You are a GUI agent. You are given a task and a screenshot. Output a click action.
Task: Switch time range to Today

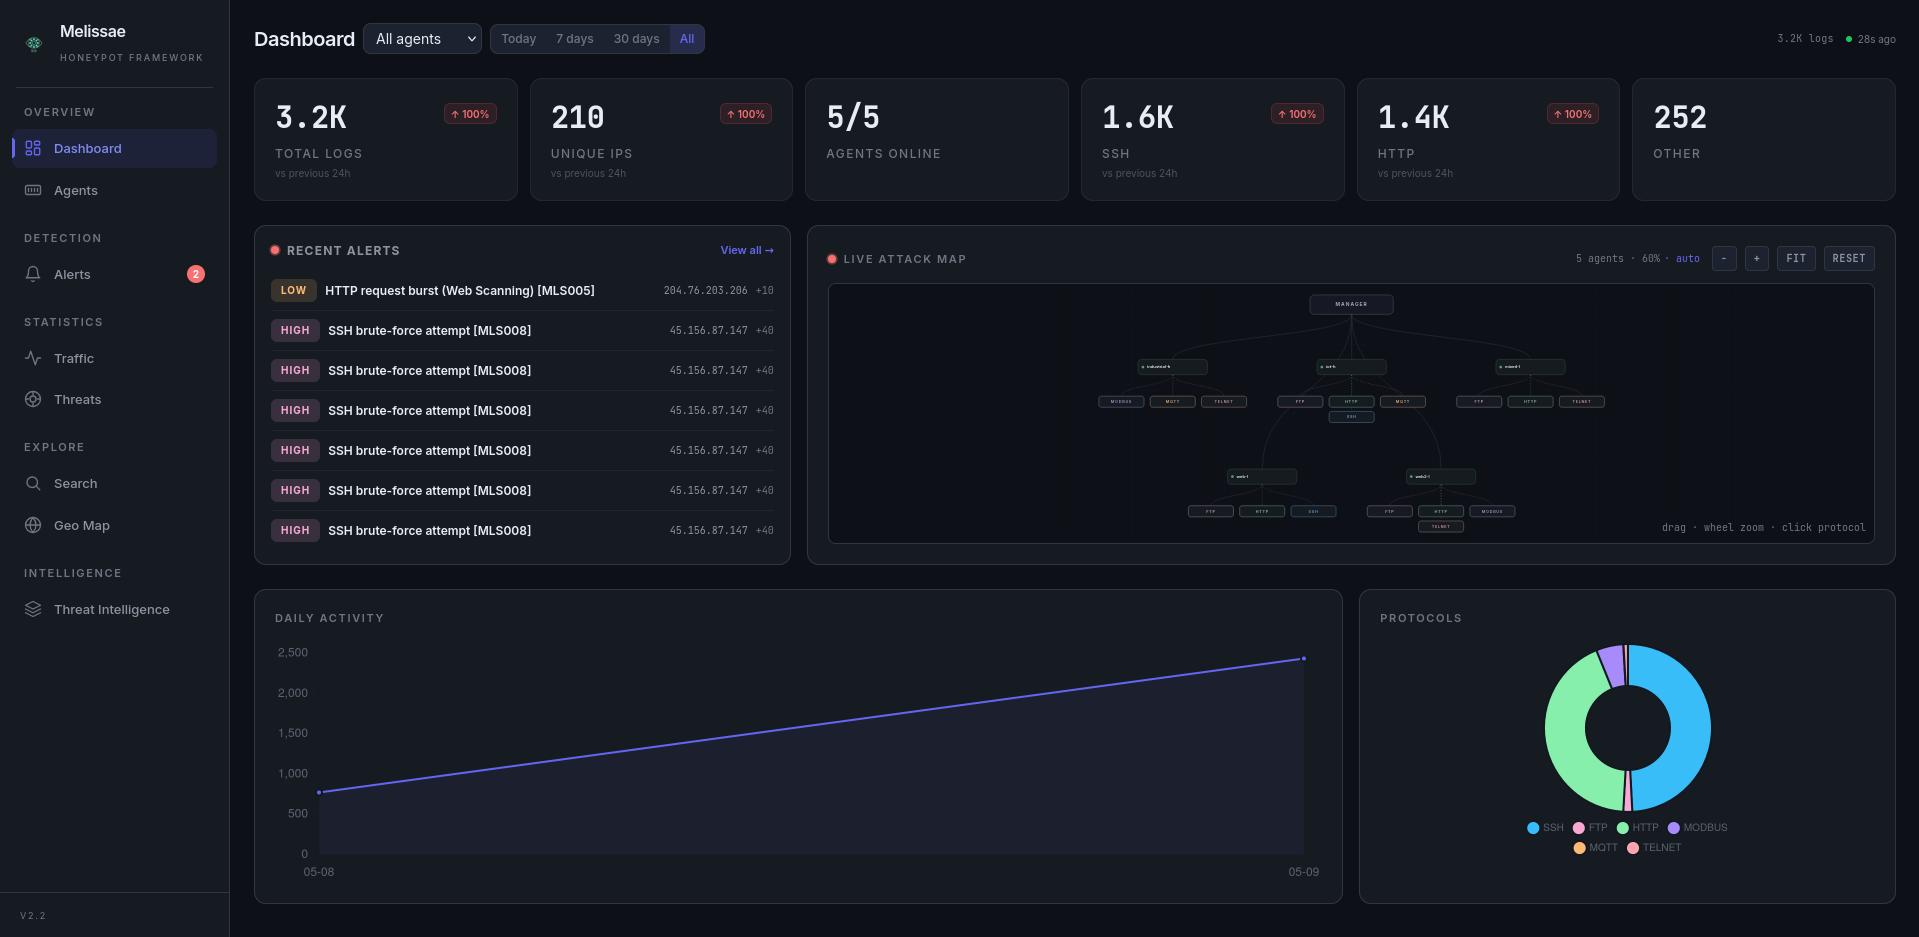(518, 39)
